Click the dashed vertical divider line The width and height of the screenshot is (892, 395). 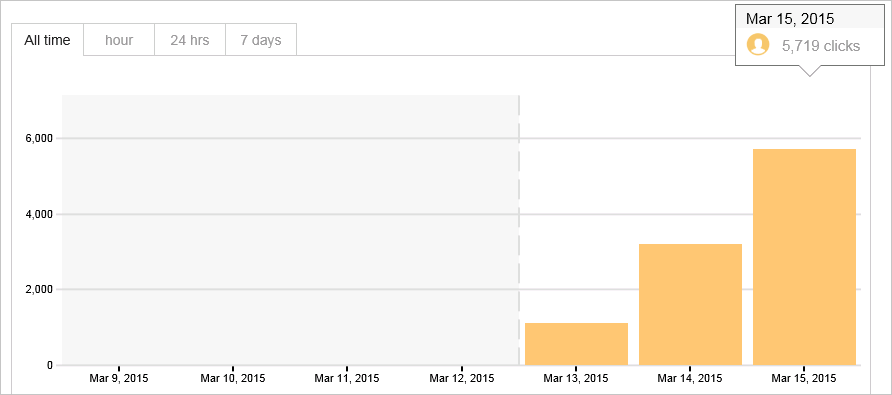click(519, 230)
